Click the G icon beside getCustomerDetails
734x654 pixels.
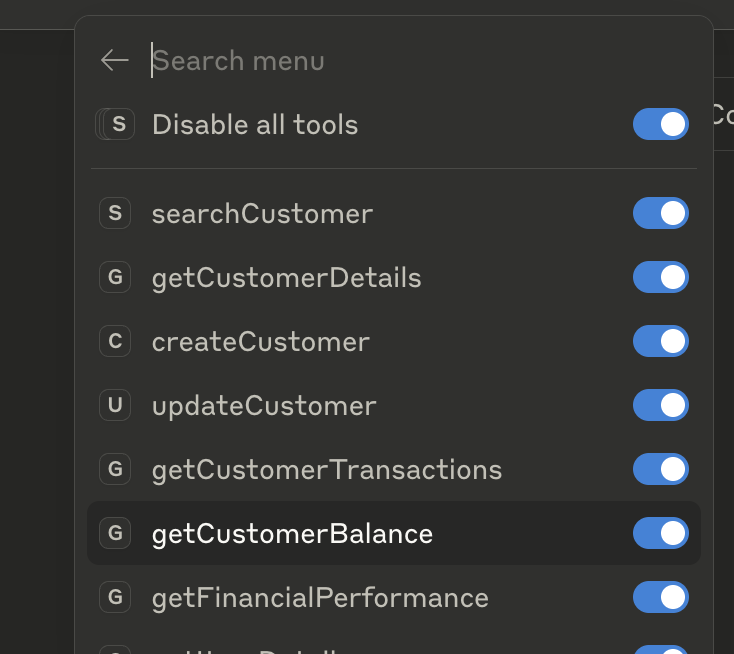tap(115, 277)
